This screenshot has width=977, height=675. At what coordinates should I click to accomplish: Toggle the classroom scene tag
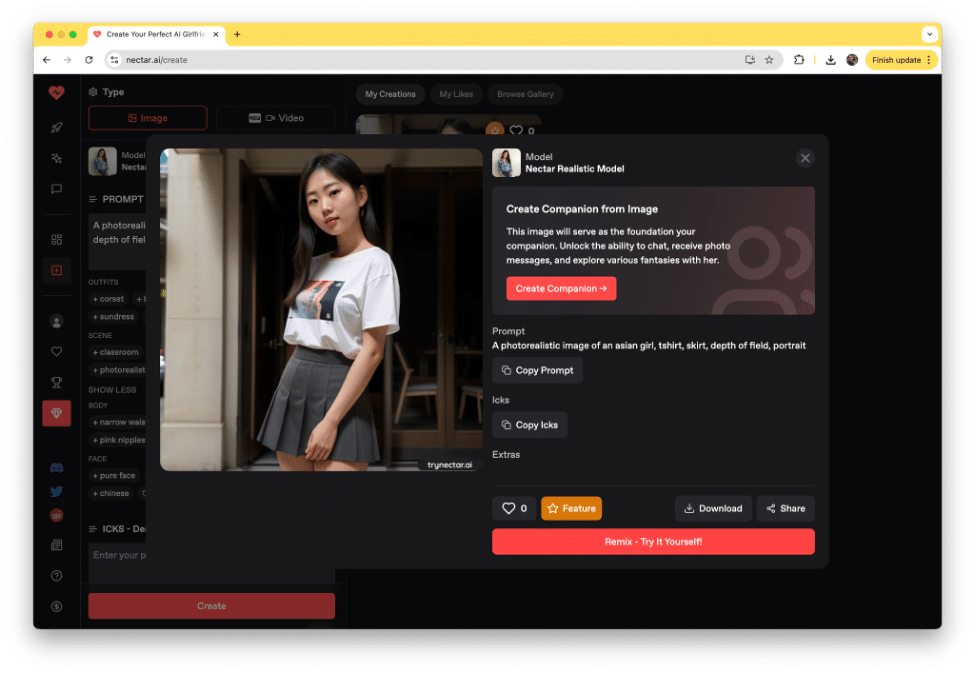[x=115, y=352]
